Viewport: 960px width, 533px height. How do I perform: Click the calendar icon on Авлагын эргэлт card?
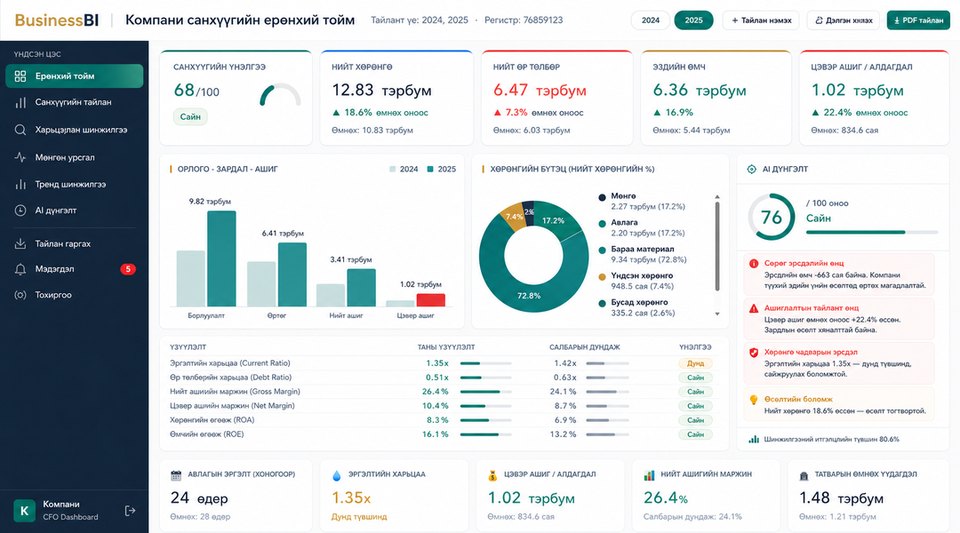tap(176, 475)
